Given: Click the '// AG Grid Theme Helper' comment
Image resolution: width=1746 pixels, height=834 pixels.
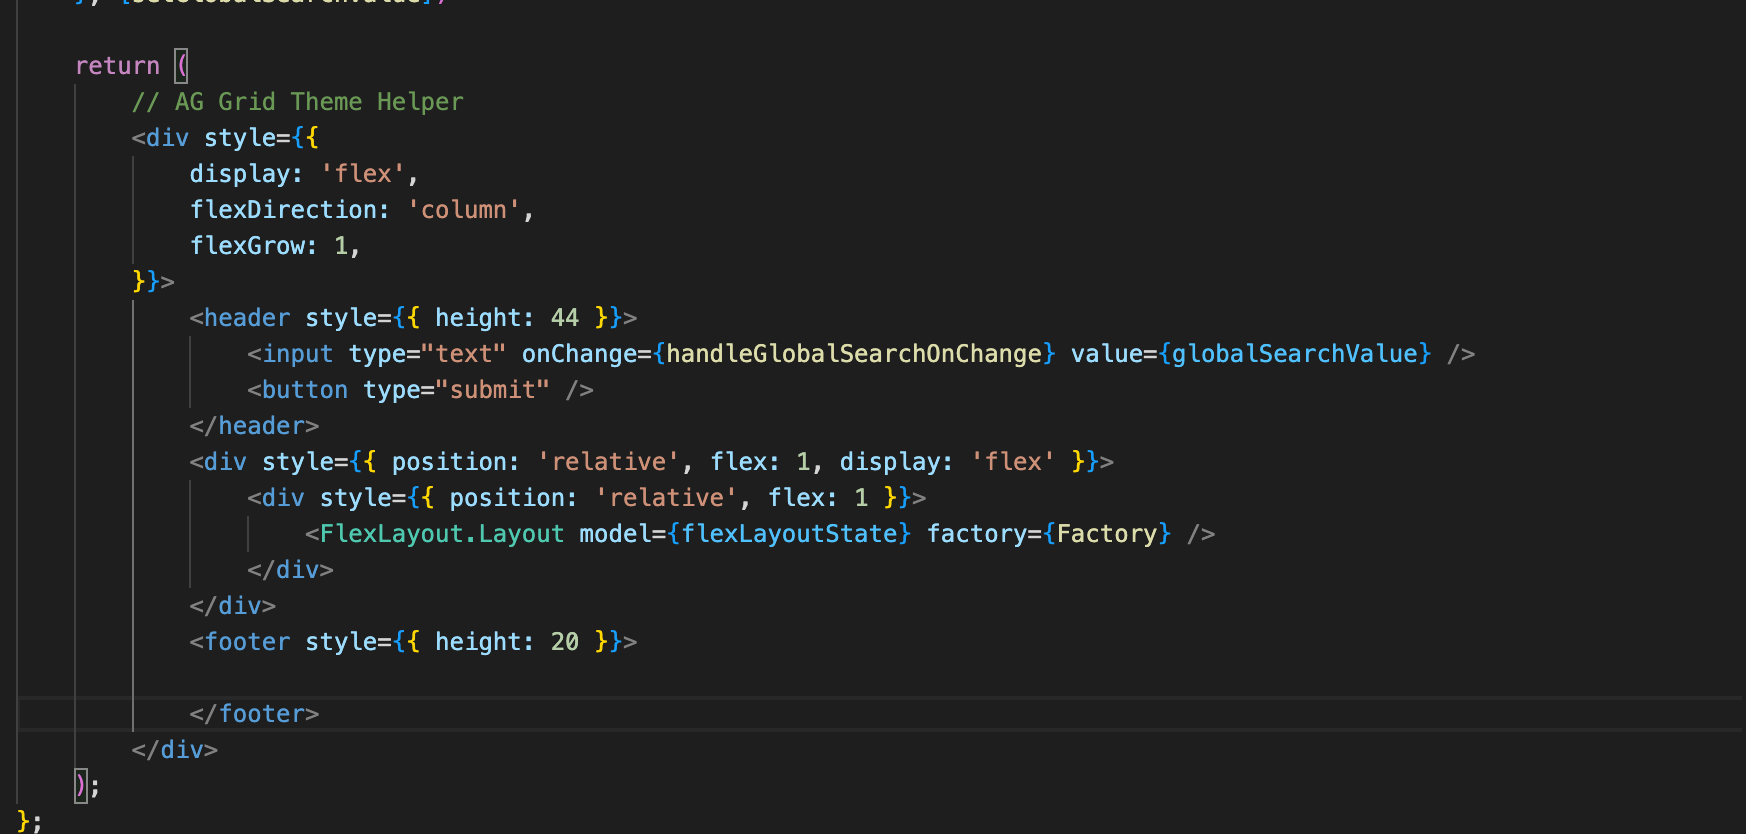Looking at the screenshot, I should click(297, 102).
